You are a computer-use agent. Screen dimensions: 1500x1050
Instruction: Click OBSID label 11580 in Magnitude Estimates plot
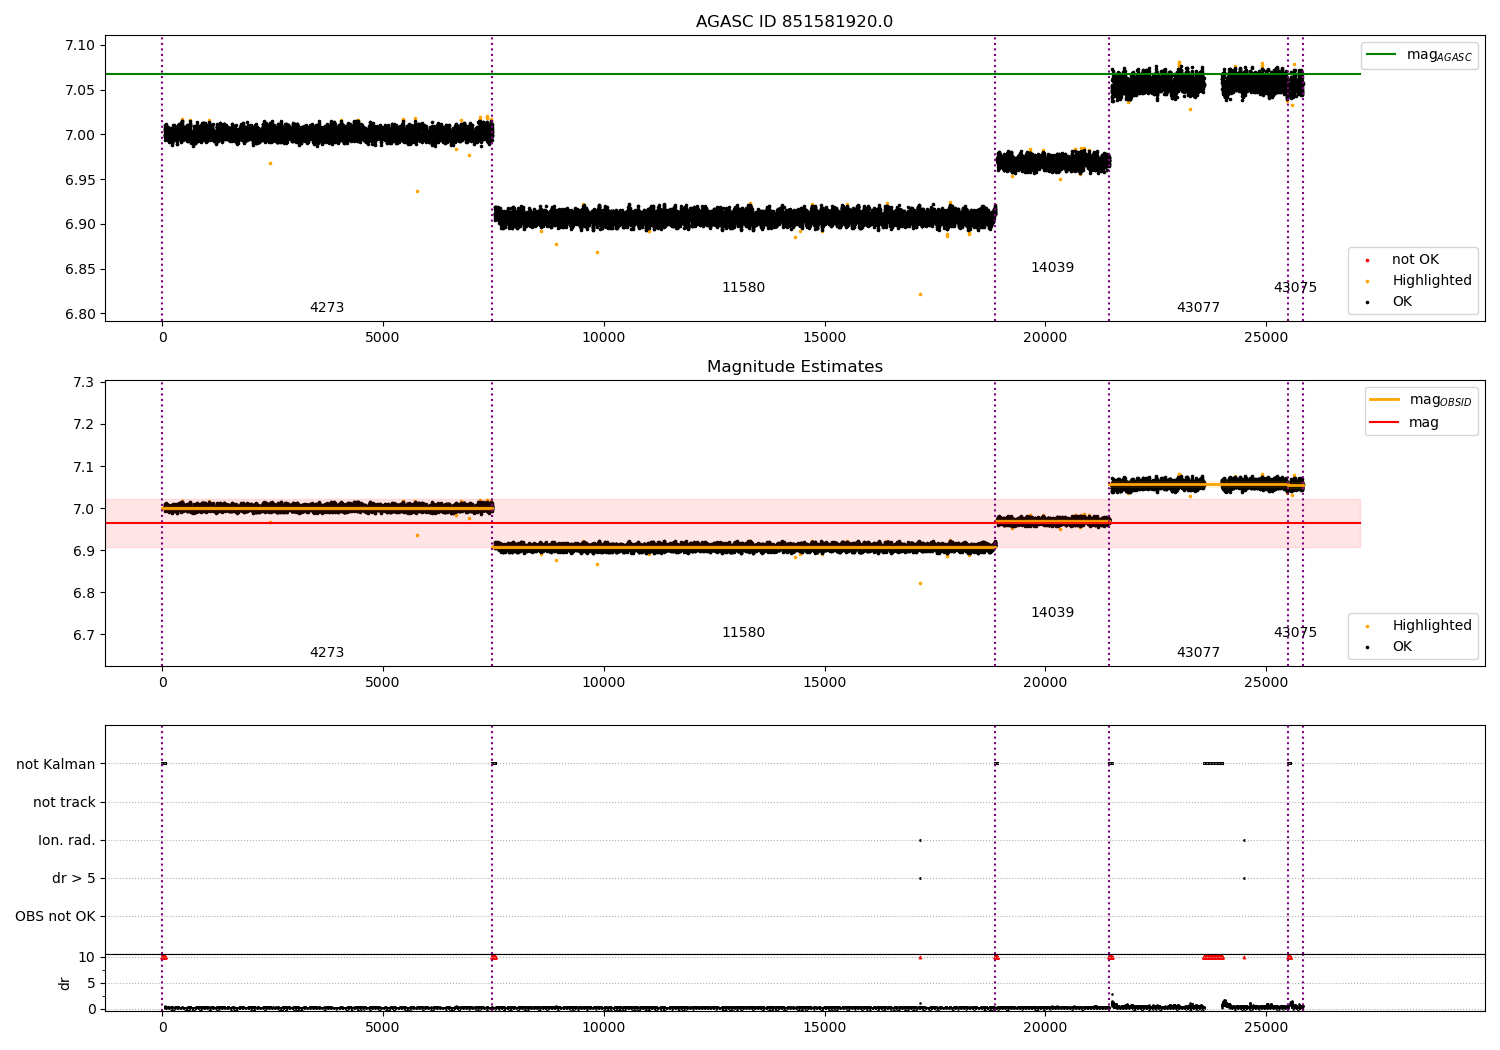[x=743, y=633]
